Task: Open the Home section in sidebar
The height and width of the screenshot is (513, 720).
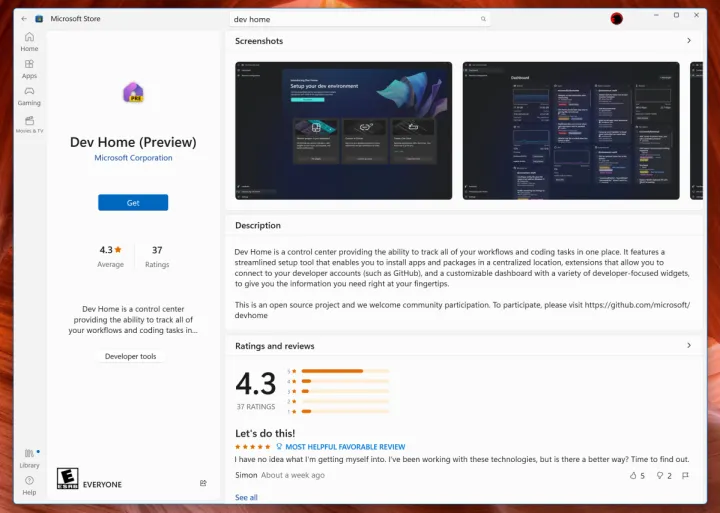Action: (29, 41)
